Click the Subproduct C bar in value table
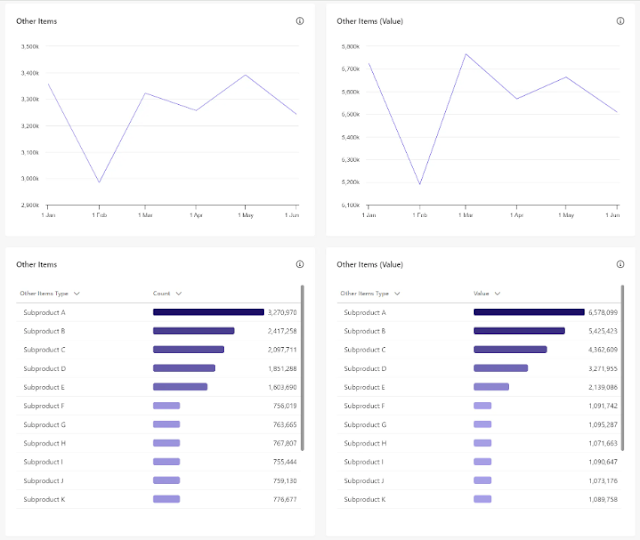This screenshot has width=640, height=540. click(510, 350)
